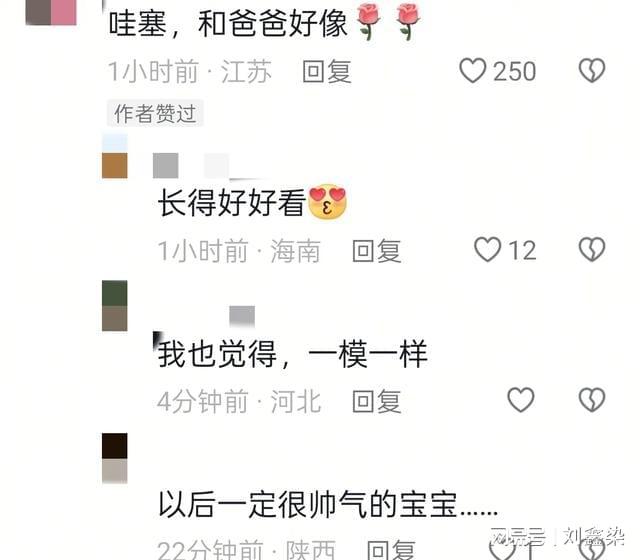Reply to the 陕西 comment via 回复

pyautogui.click(x=391, y=549)
